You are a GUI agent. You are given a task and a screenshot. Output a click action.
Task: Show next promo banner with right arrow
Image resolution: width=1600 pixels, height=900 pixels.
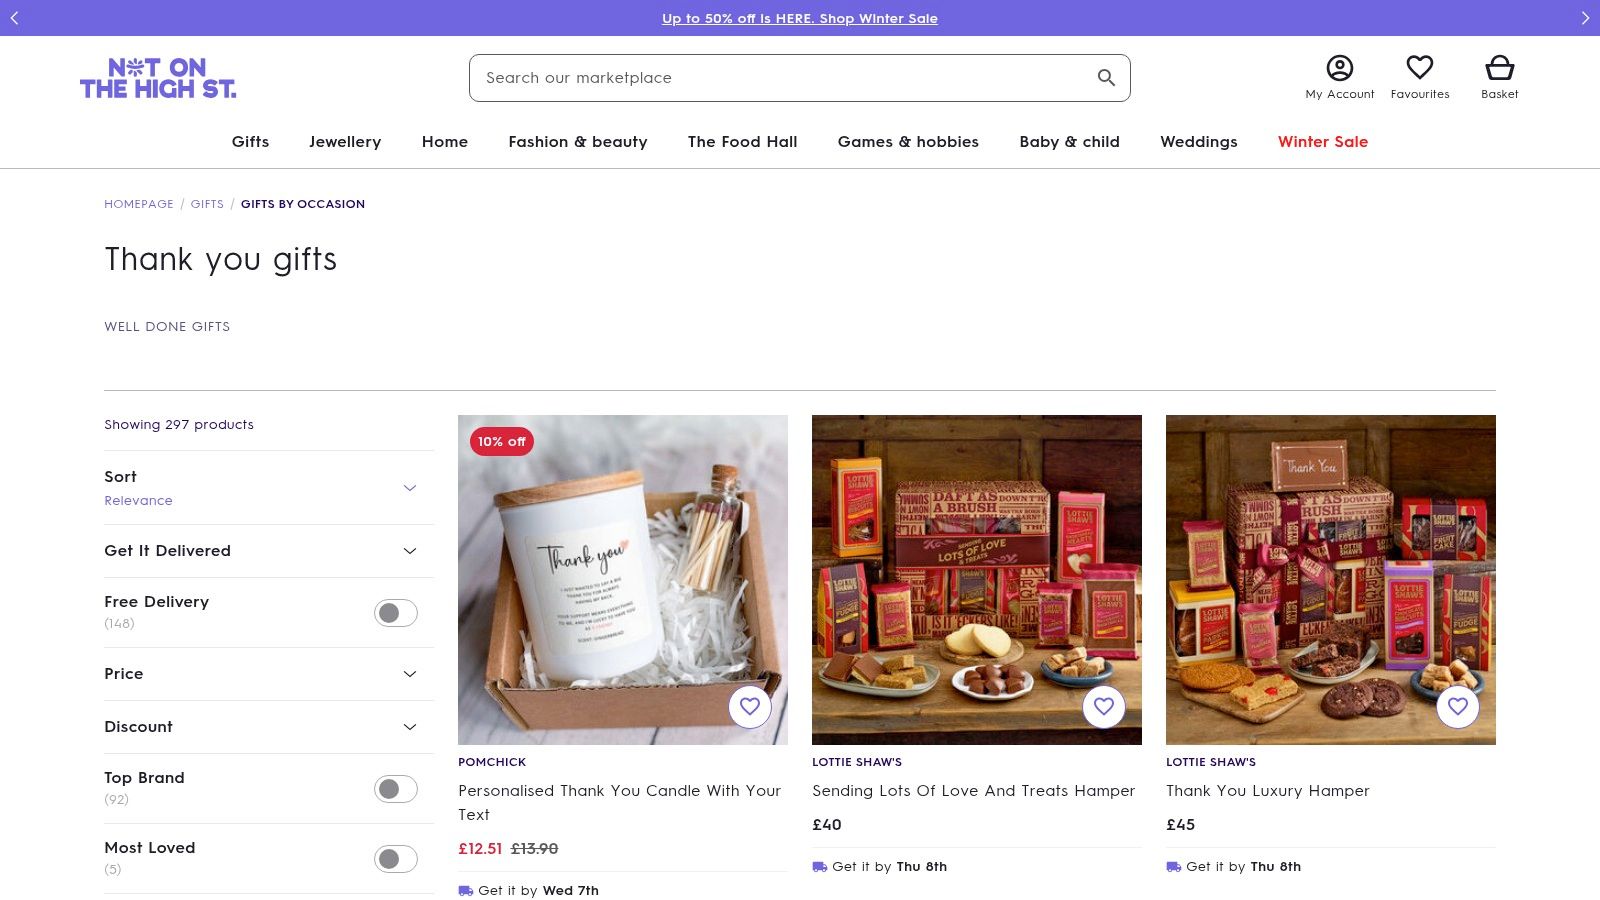coord(1585,18)
